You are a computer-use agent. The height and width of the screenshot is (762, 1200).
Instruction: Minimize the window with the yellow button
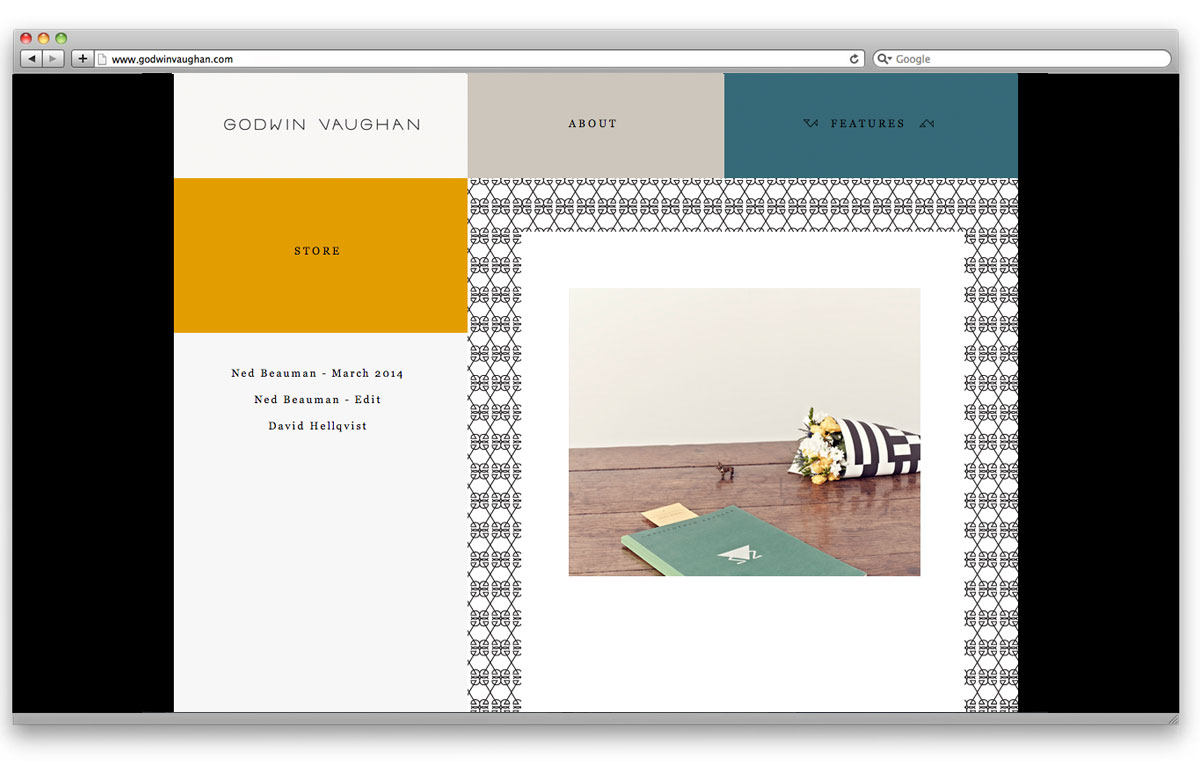(x=43, y=38)
